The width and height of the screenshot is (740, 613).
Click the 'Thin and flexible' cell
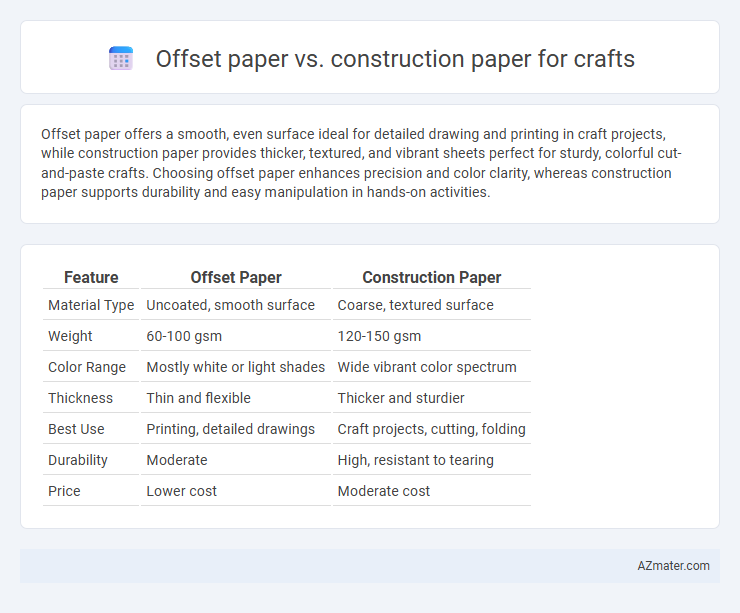(x=236, y=398)
